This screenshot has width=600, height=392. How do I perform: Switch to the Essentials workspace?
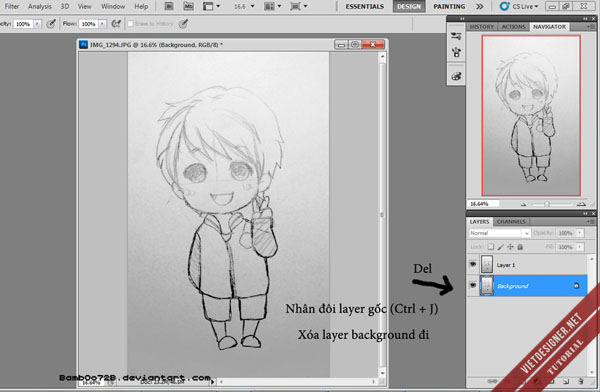tap(364, 7)
